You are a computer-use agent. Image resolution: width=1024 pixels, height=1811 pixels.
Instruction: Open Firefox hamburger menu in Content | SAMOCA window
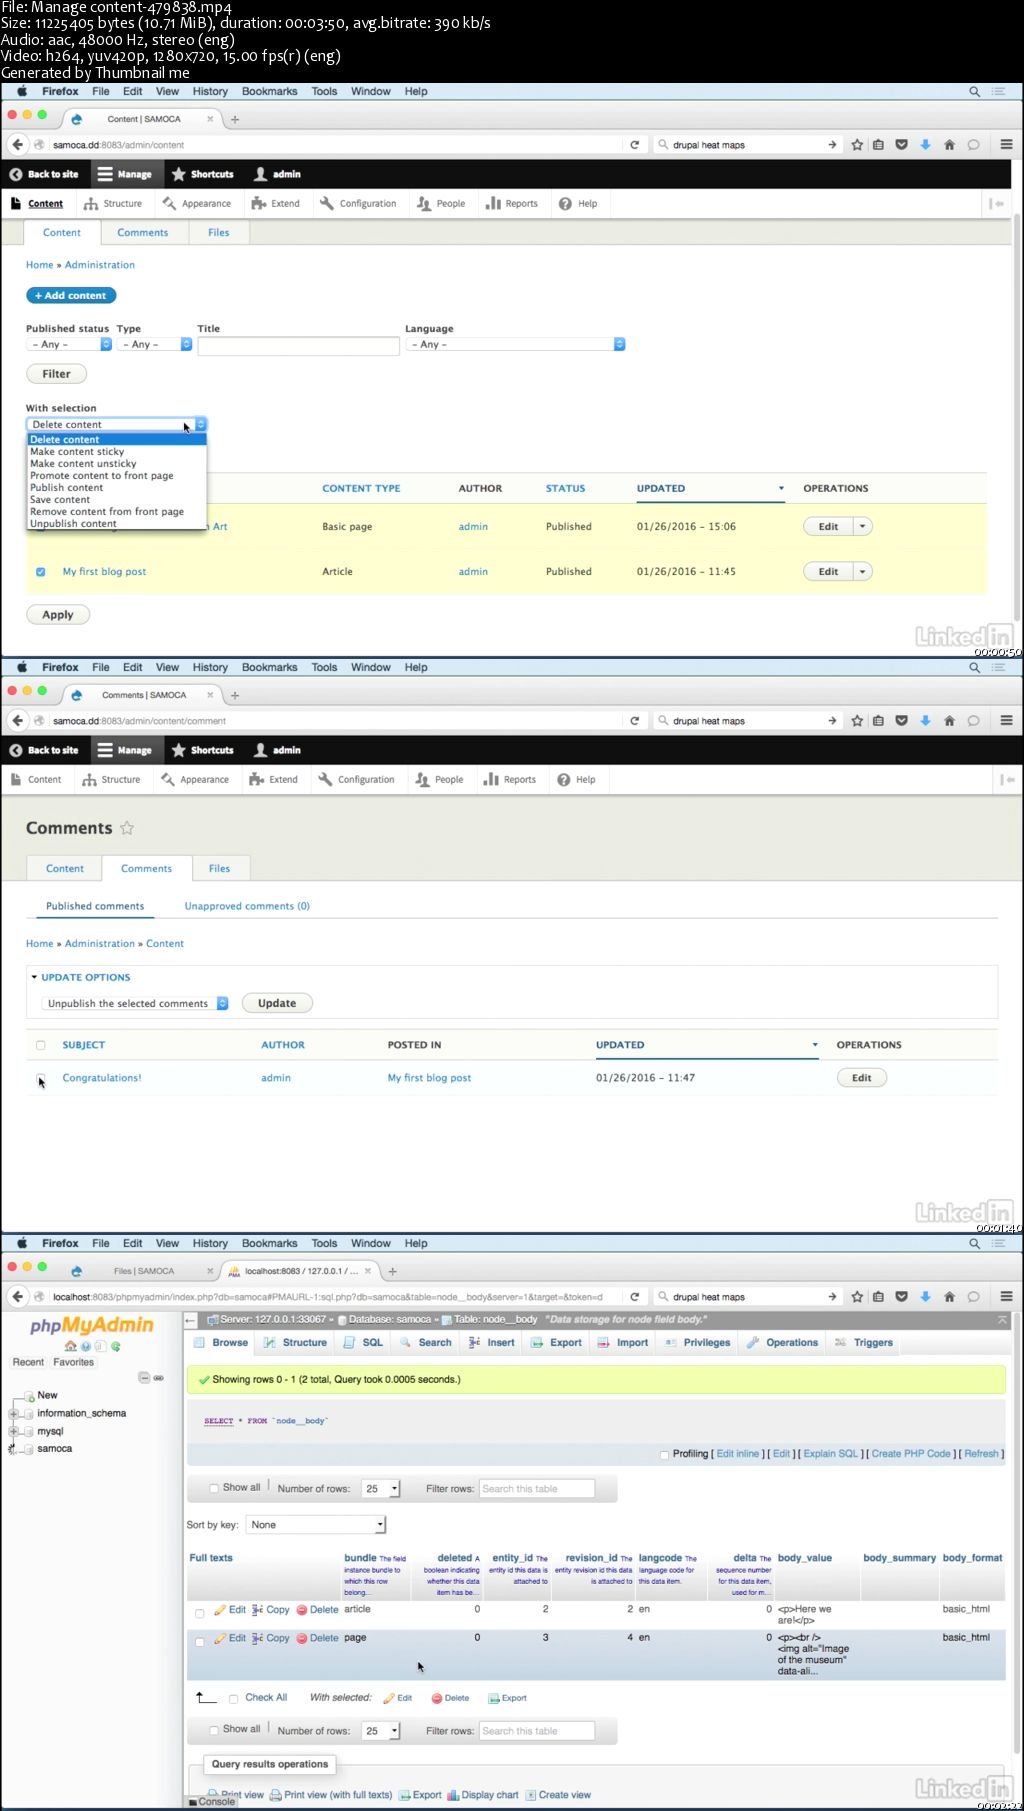click(x=1006, y=145)
